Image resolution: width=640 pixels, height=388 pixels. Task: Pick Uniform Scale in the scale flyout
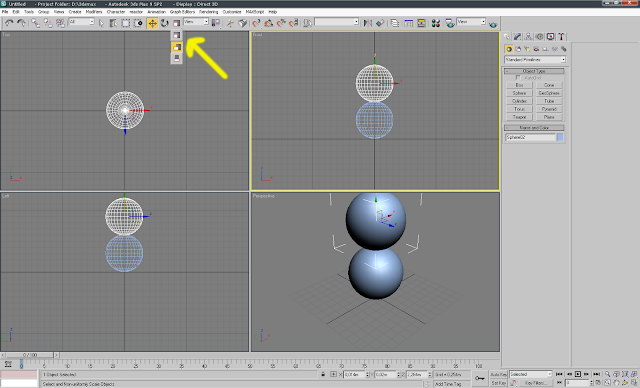point(176,35)
